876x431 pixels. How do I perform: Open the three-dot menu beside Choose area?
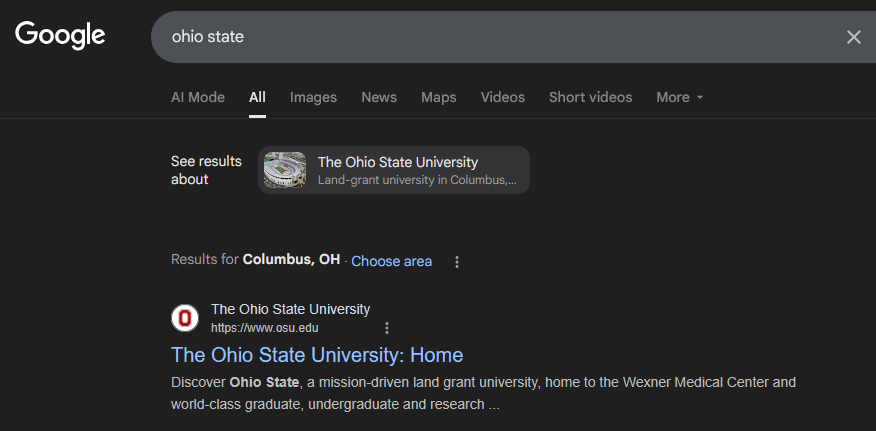456,262
